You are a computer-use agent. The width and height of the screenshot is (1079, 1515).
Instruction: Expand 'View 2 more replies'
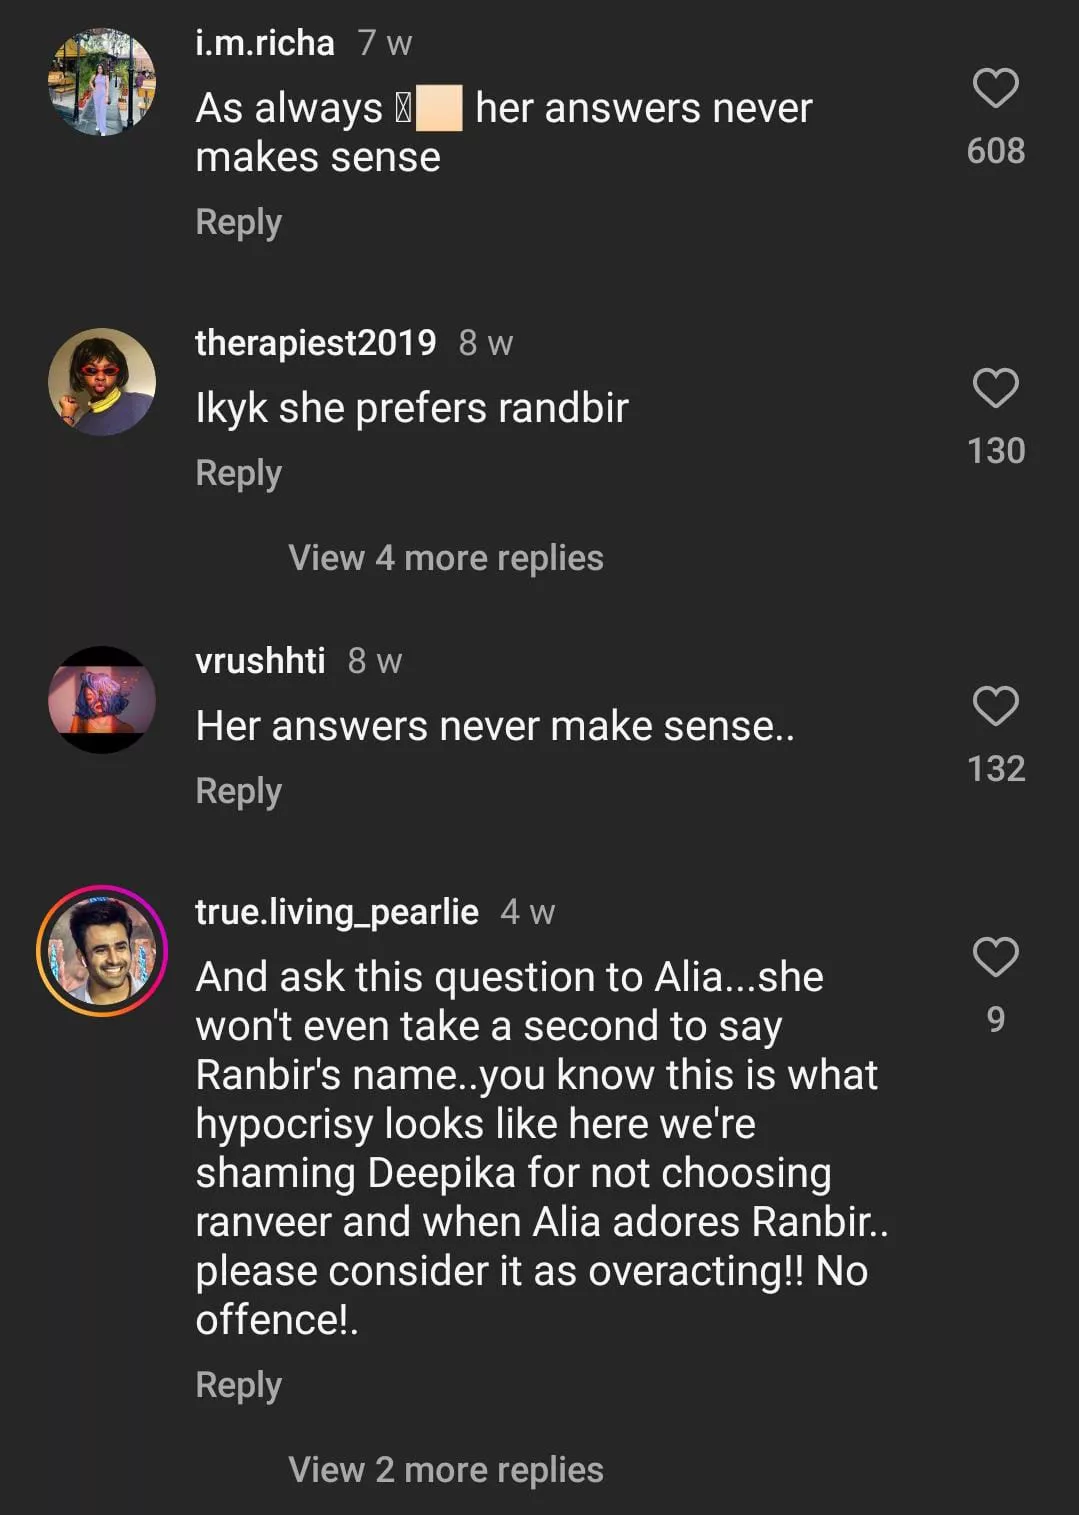click(446, 1470)
